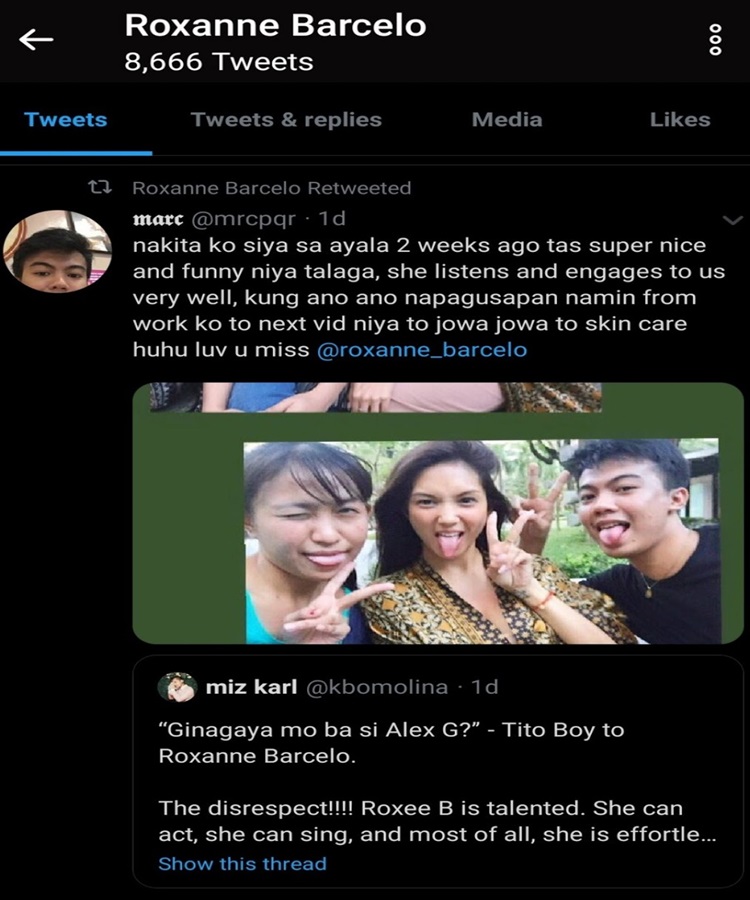Screen dimensions: 750x900
Task: Open the selfie photo with three people
Action: click(480, 540)
